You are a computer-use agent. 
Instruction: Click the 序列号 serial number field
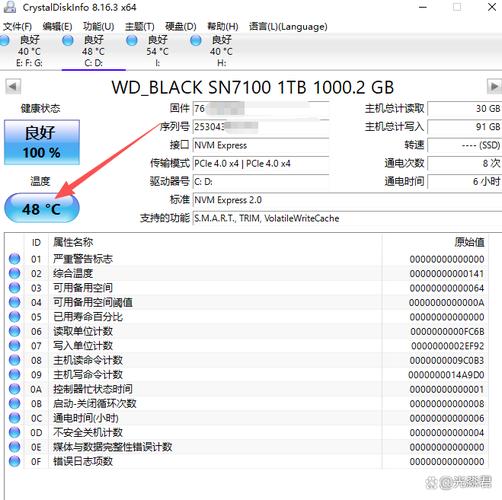pos(261,127)
